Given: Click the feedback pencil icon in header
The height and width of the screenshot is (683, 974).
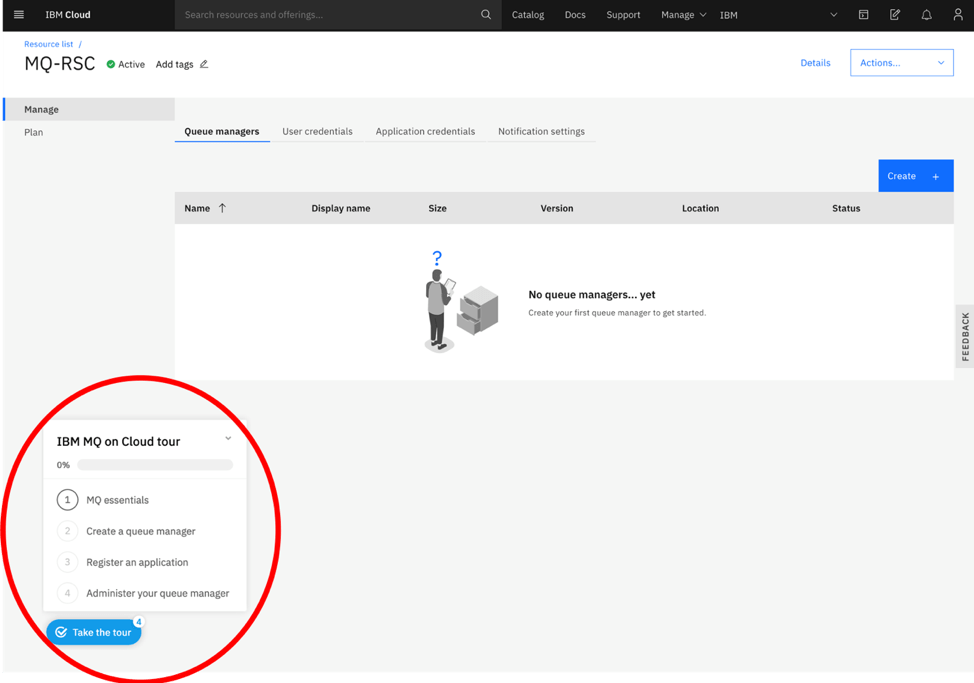Looking at the screenshot, I should [x=894, y=15].
